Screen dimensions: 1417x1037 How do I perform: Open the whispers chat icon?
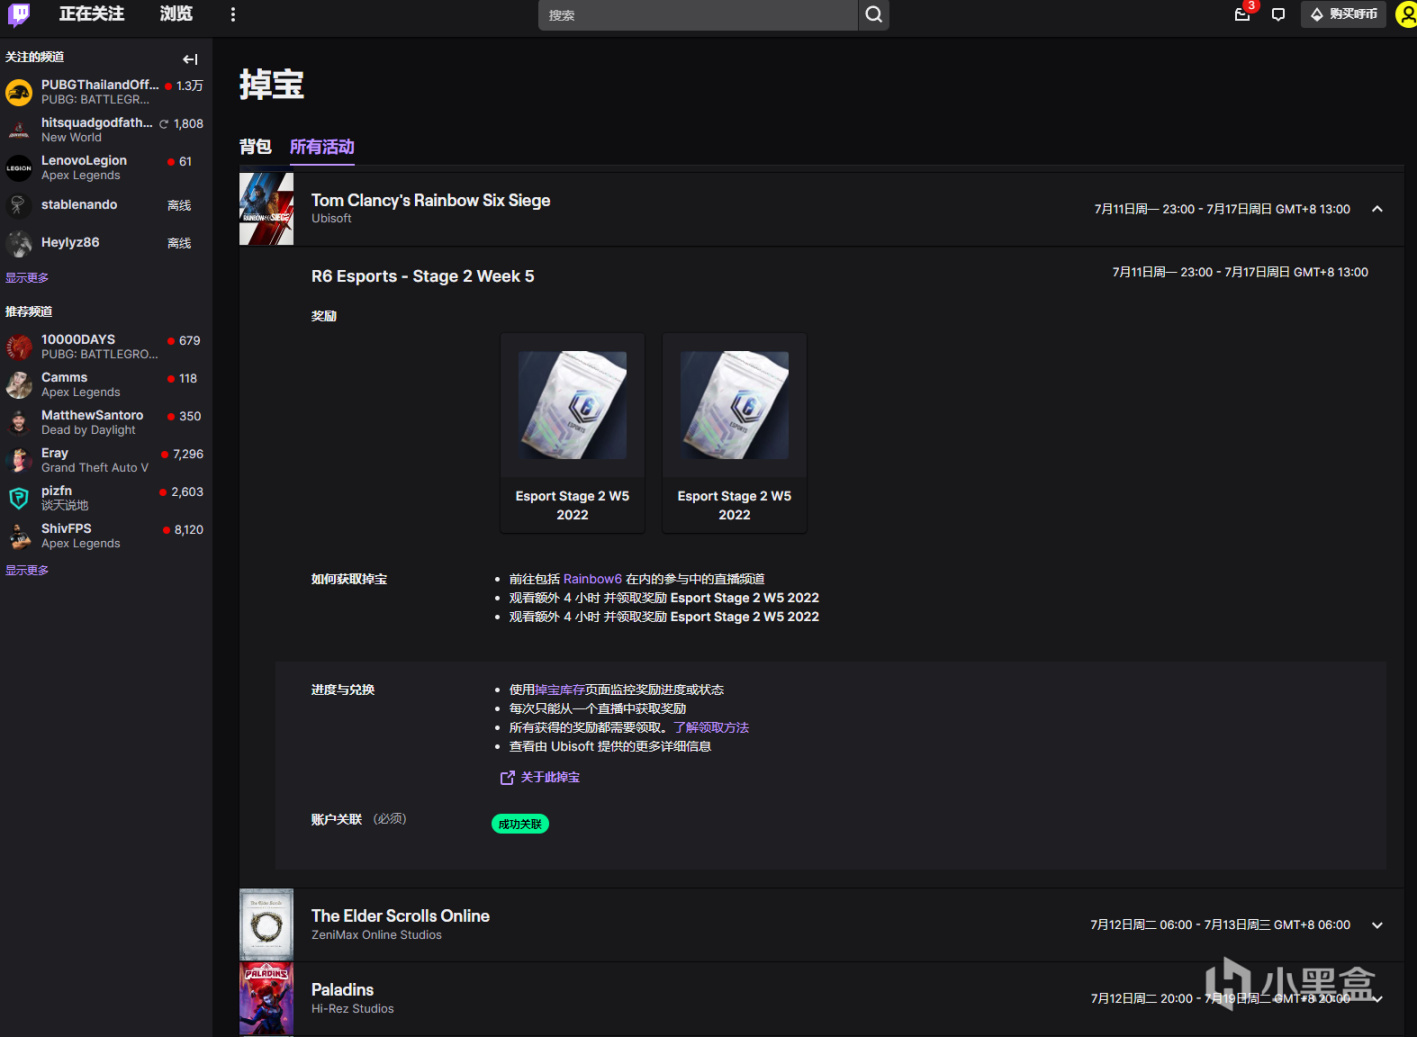[x=1278, y=15]
